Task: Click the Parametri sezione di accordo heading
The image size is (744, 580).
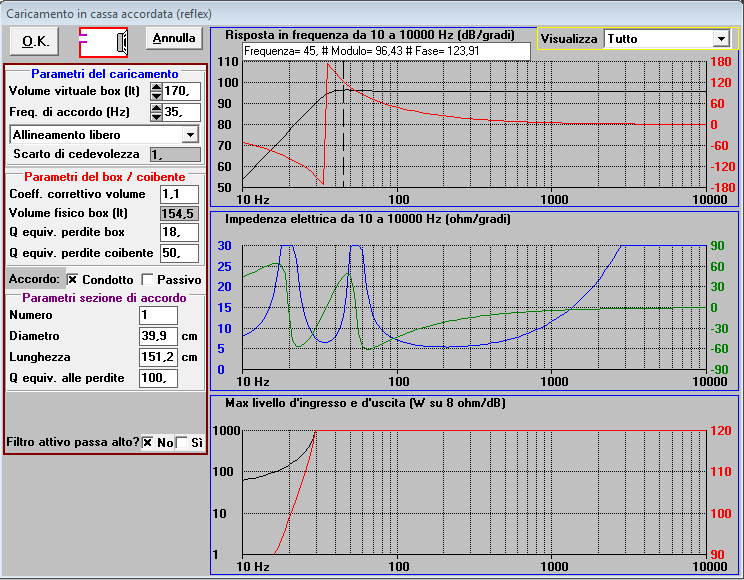Action: (104, 298)
